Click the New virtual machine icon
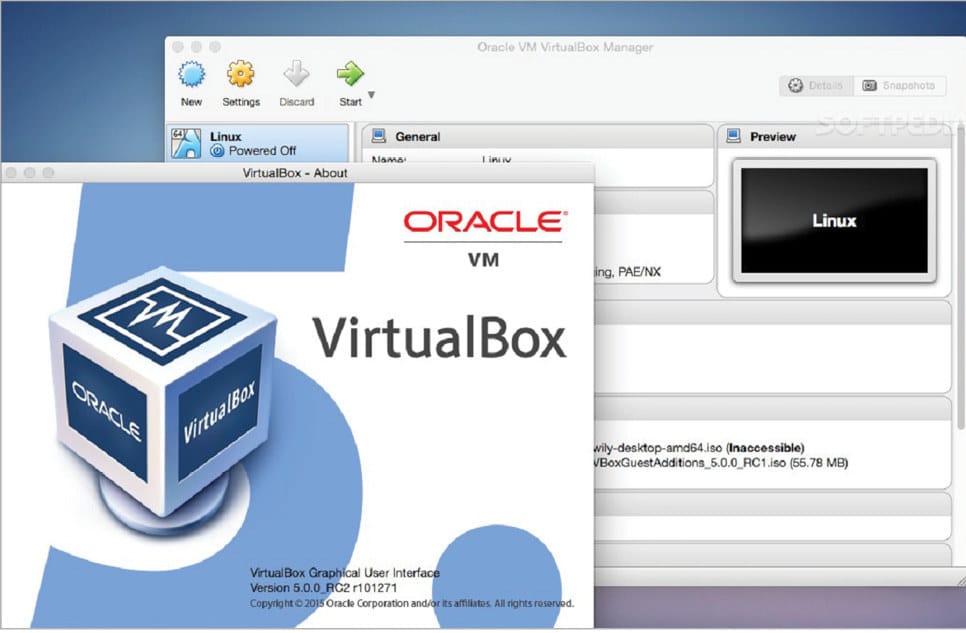Image resolution: width=966 pixels, height=633 pixels. pos(192,75)
